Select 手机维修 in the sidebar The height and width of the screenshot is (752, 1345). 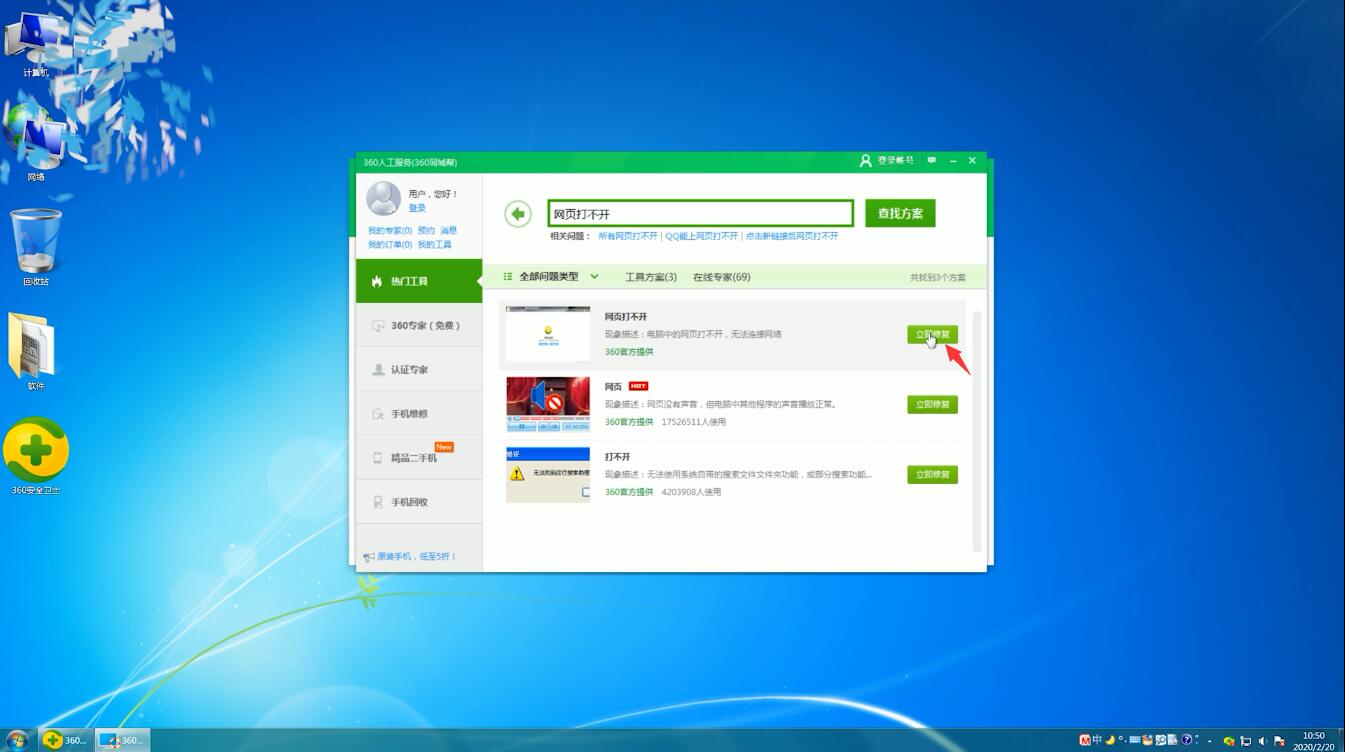pos(419,413)
